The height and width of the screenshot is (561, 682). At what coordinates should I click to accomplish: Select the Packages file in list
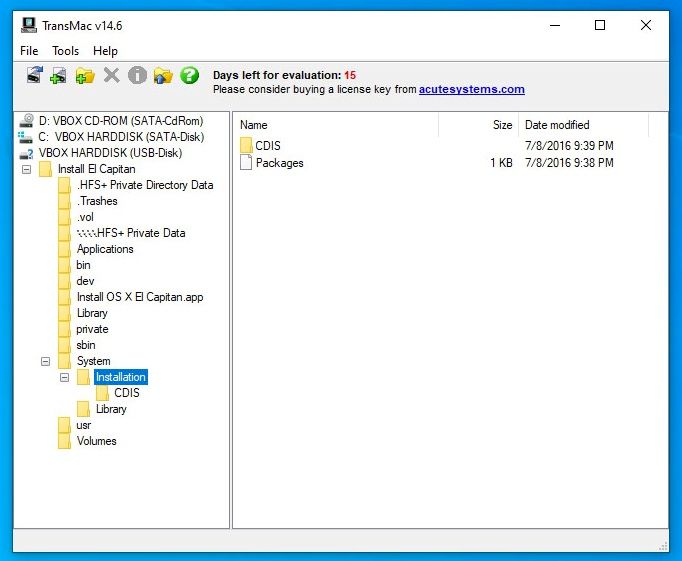pyautogui.click(x=279, y=163)
